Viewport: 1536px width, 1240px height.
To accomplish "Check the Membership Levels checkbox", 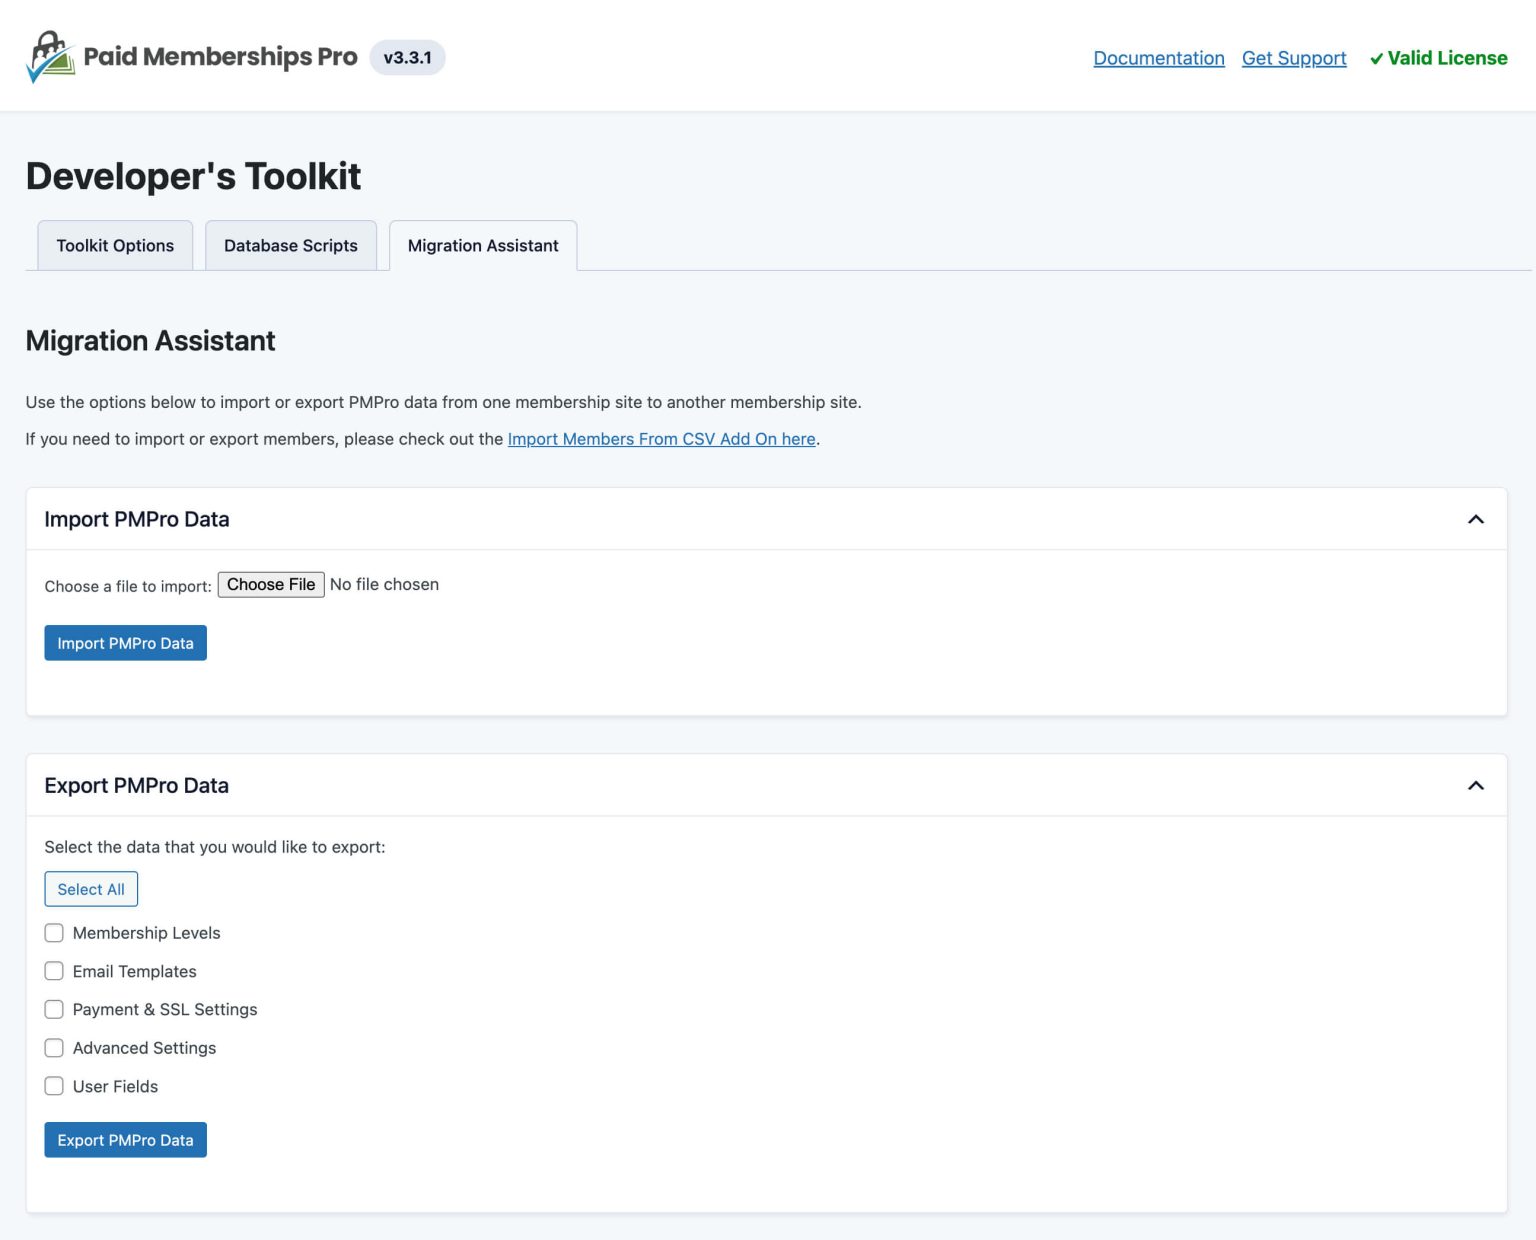I will [x=54, y=933].
